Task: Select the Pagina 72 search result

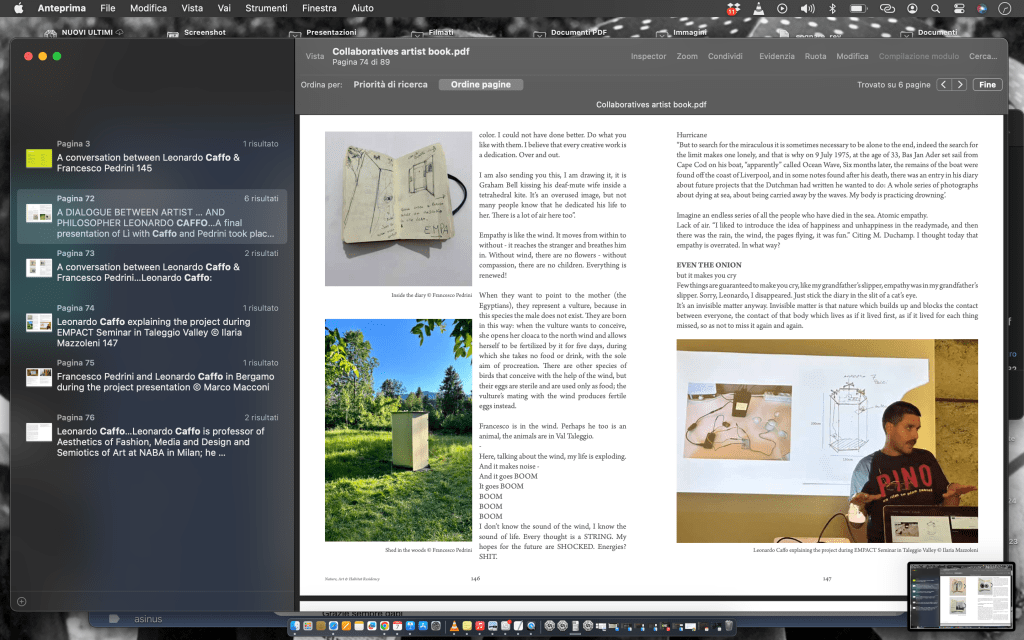Action: tap(152, 216)
